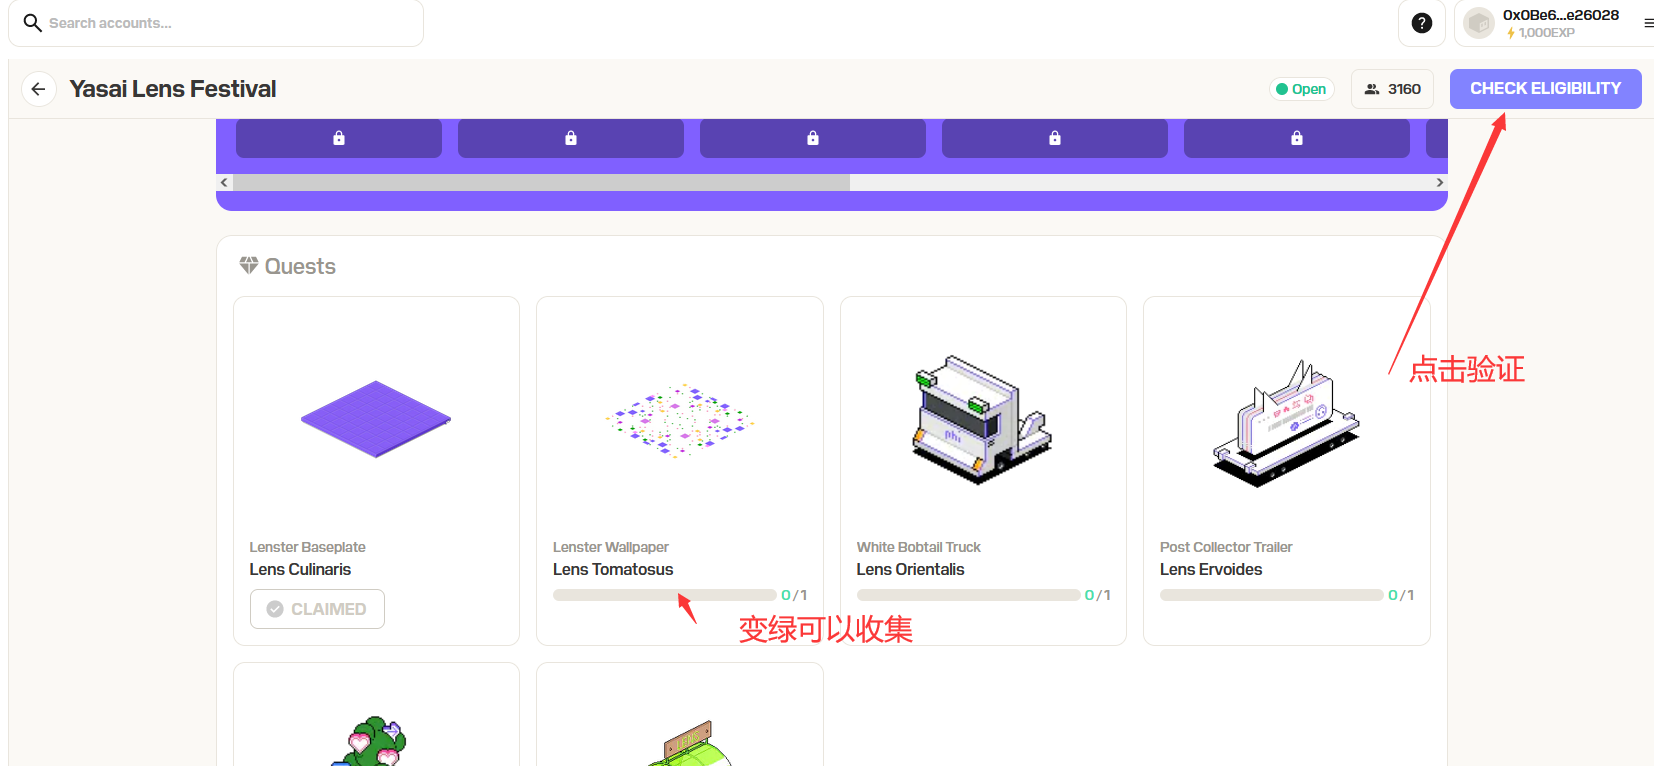Click the fifth locked slot in purple bar
Viewport: 1654px width, 766px height.
[1296, 138]
